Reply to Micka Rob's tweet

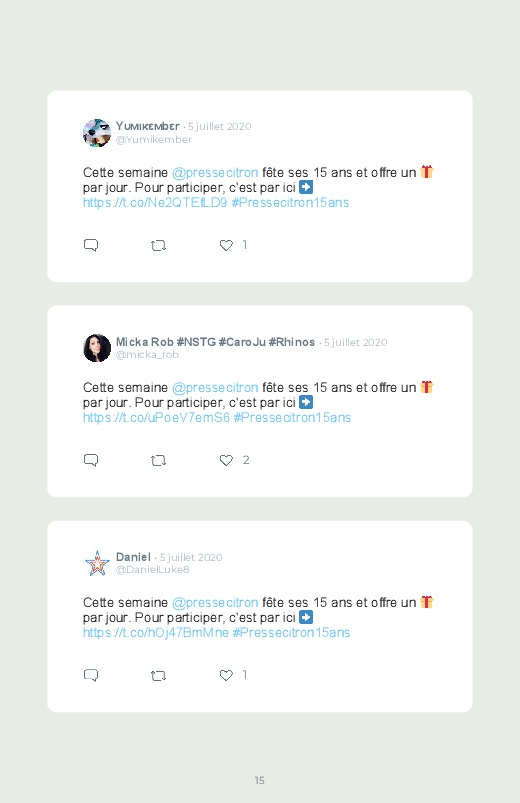[x=91, y=460]
